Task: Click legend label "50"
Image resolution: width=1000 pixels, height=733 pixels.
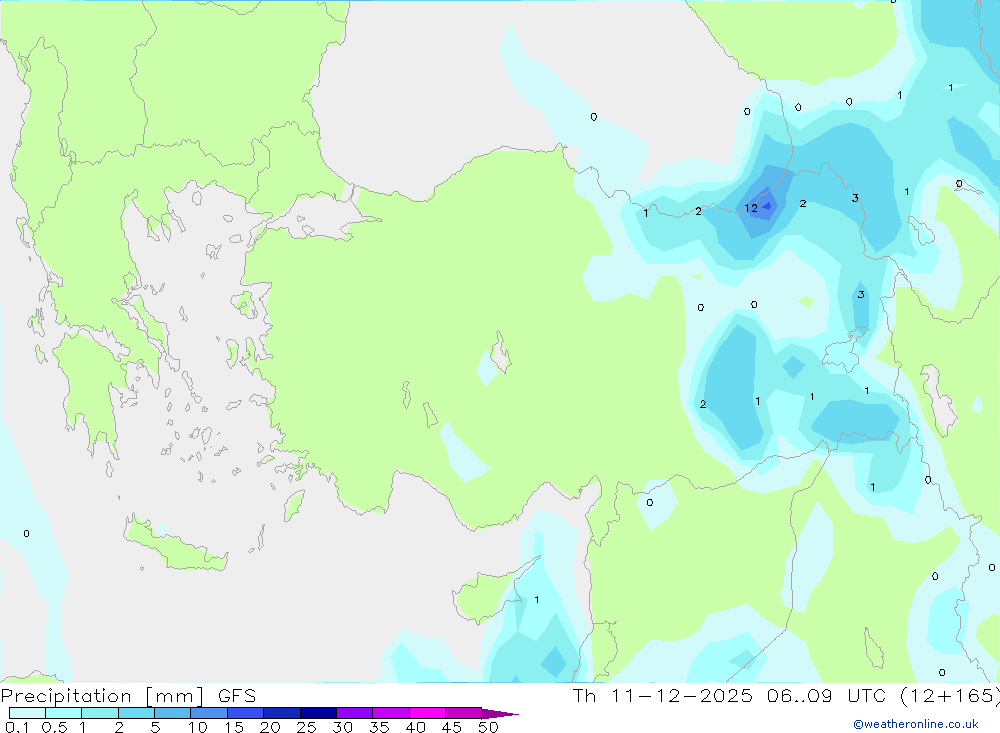Action: 488,727
